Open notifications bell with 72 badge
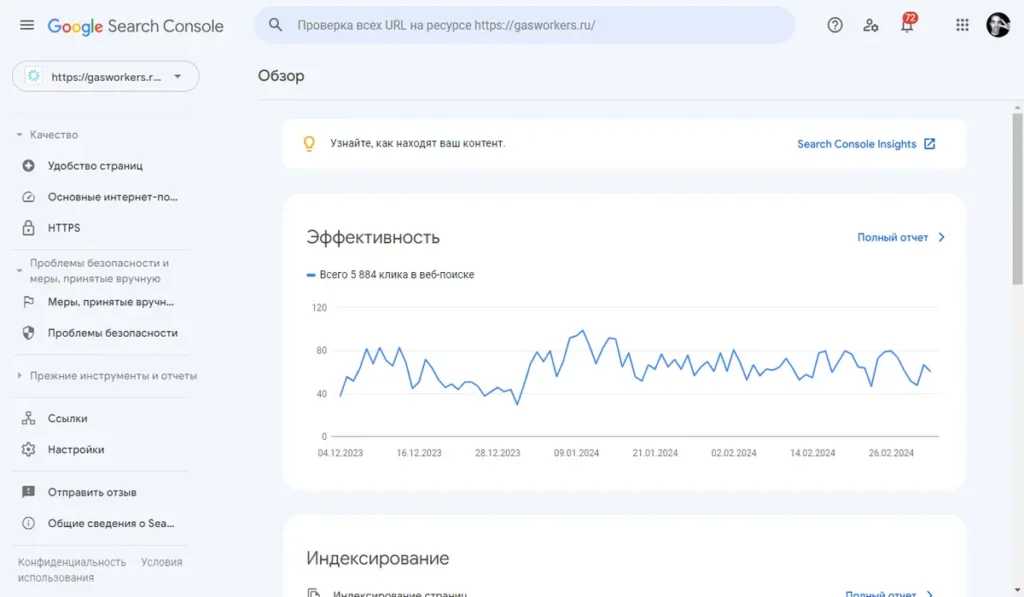This screenshot has width=1024, height=597. (x=907, y=26)
